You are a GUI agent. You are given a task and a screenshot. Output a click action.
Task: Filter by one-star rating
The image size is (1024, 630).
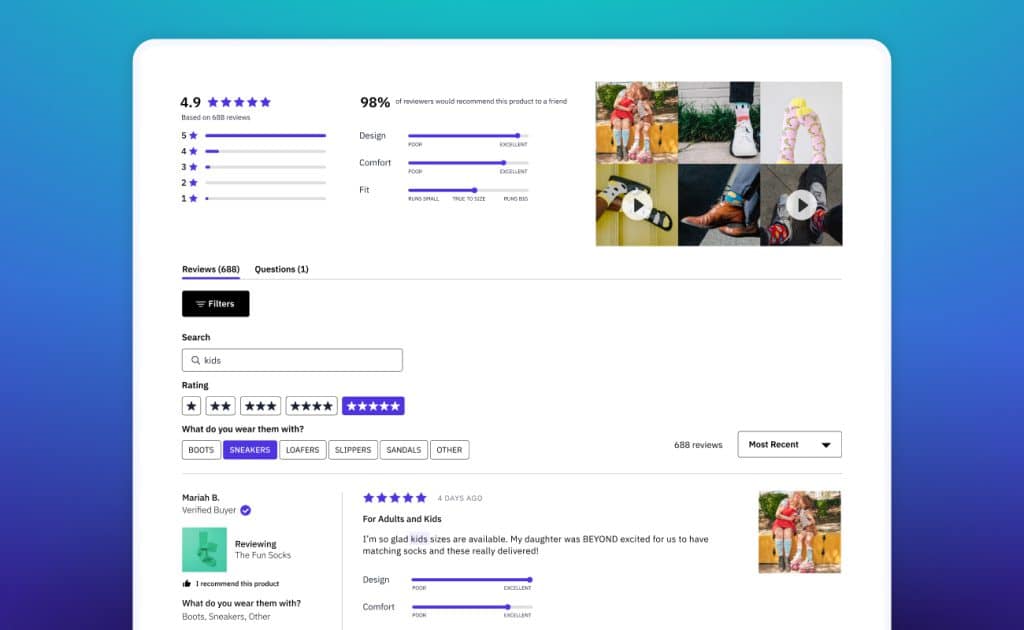191,406
